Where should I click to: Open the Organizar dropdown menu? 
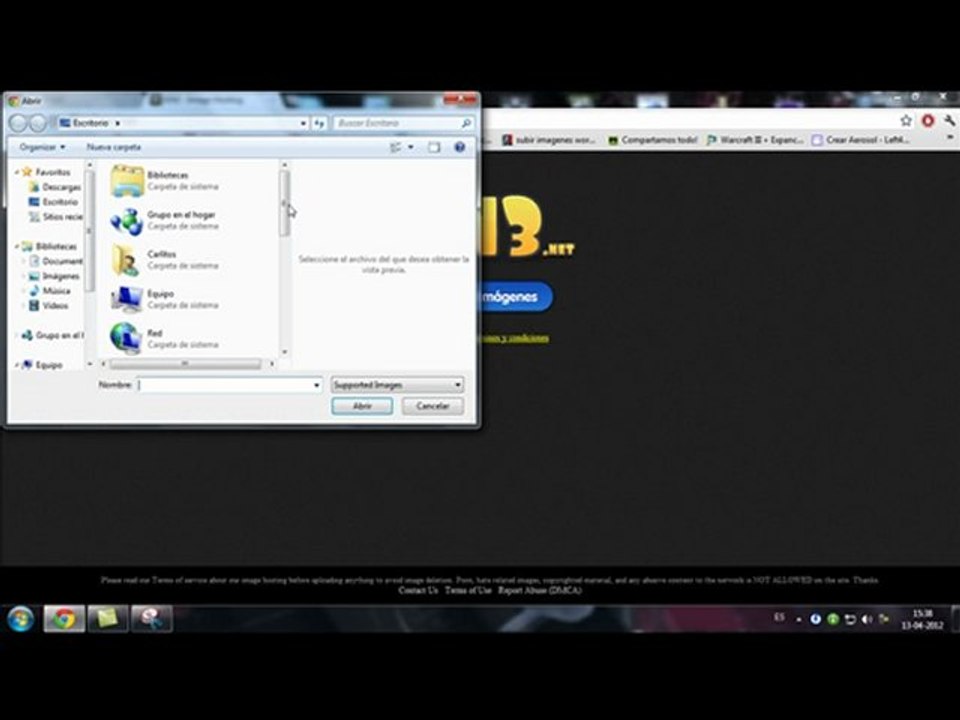[42, 147]
